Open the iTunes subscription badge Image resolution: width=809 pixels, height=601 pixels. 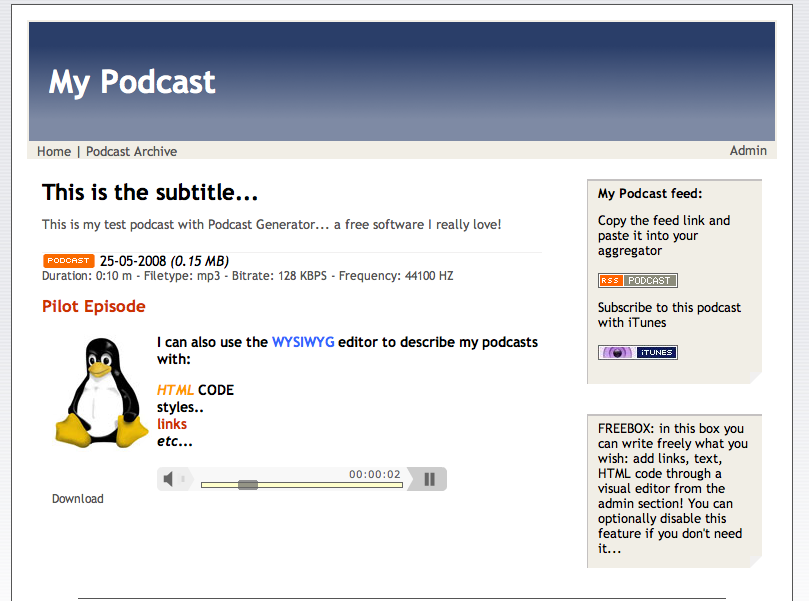pyautogui.click(x=637, y=352)
